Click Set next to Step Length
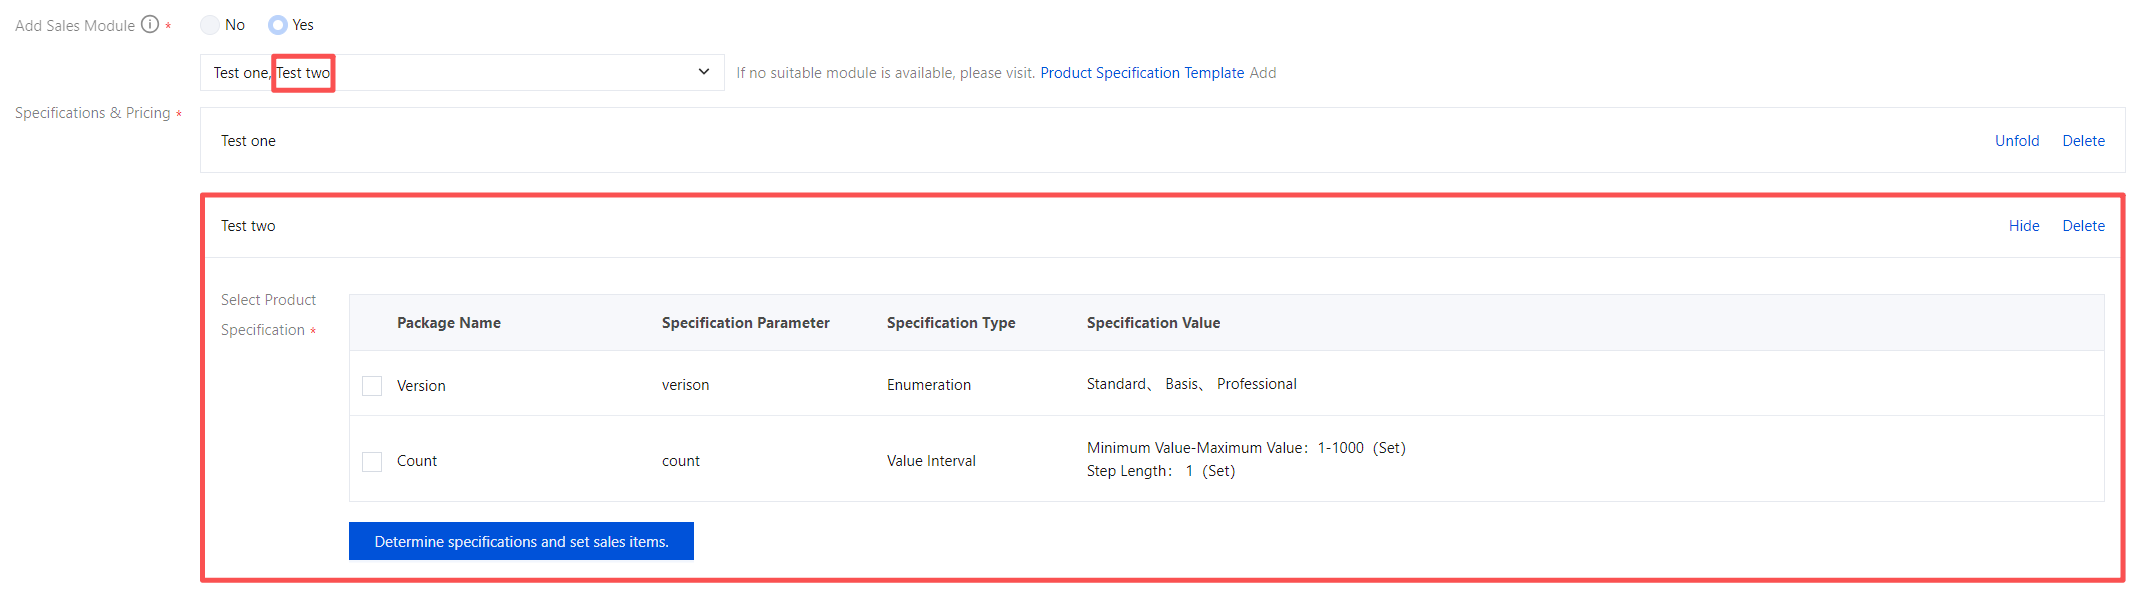Screen dimensions: 2145x613 1218,471
